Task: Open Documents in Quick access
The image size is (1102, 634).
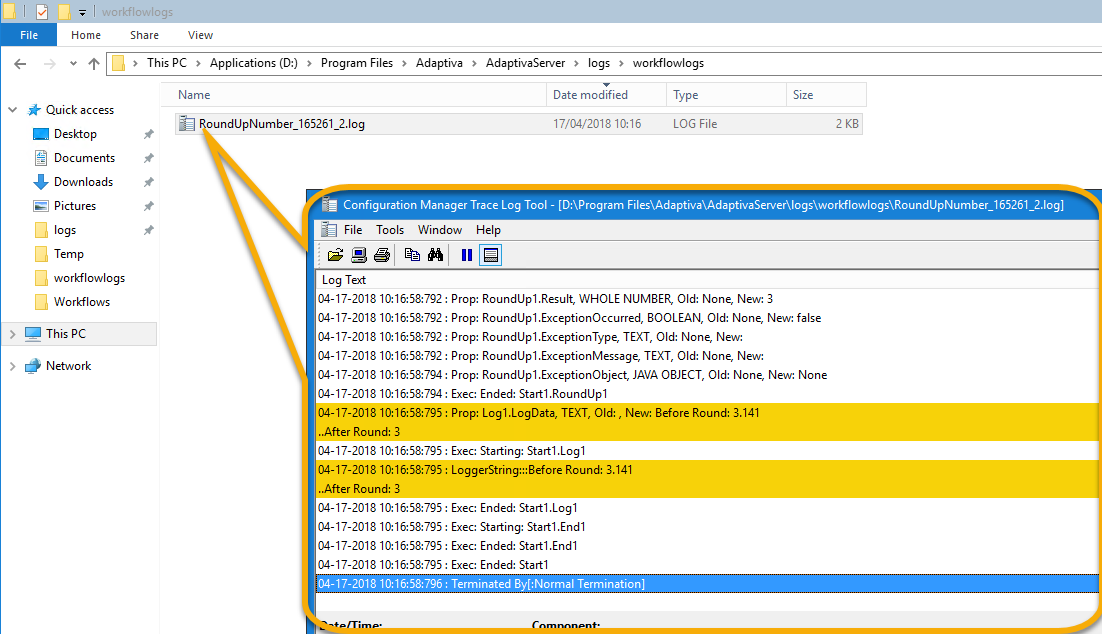Action: coord(84,157)
